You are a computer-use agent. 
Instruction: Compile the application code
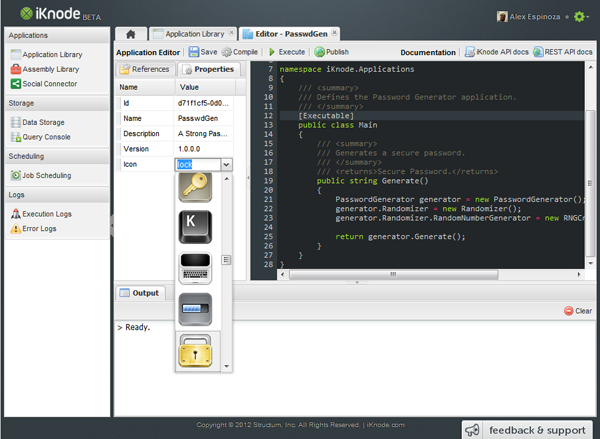pos(240,52)
